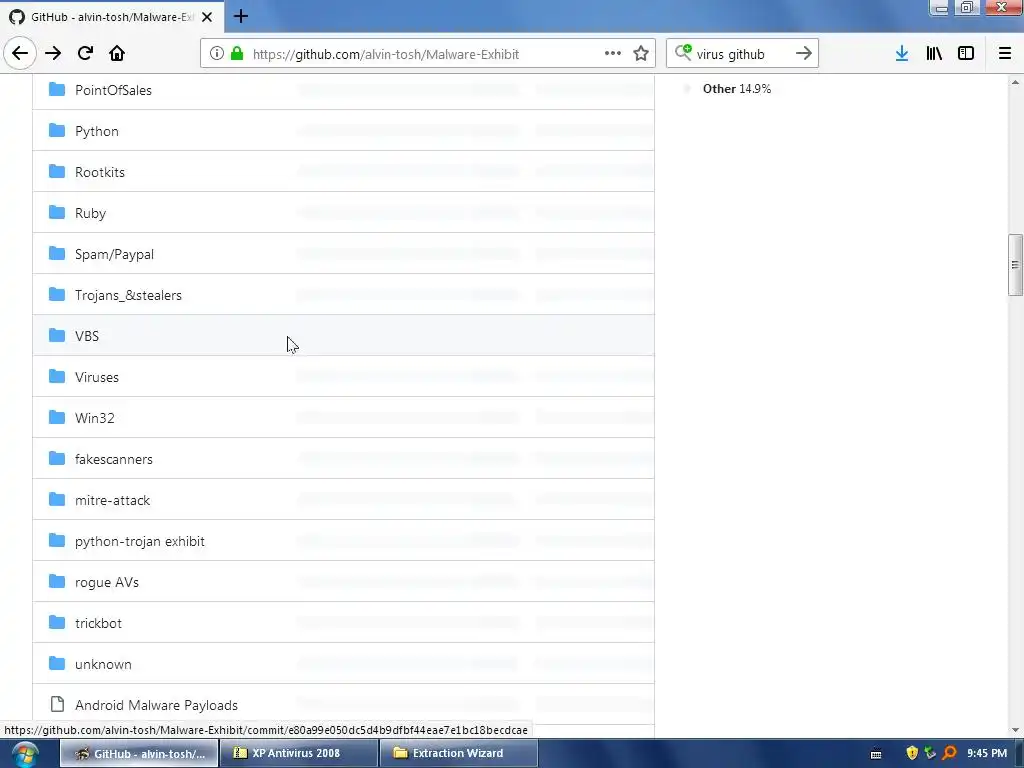1024x768 pixels.
Task: Open the VBS folder link
Action: pos(87,336)
